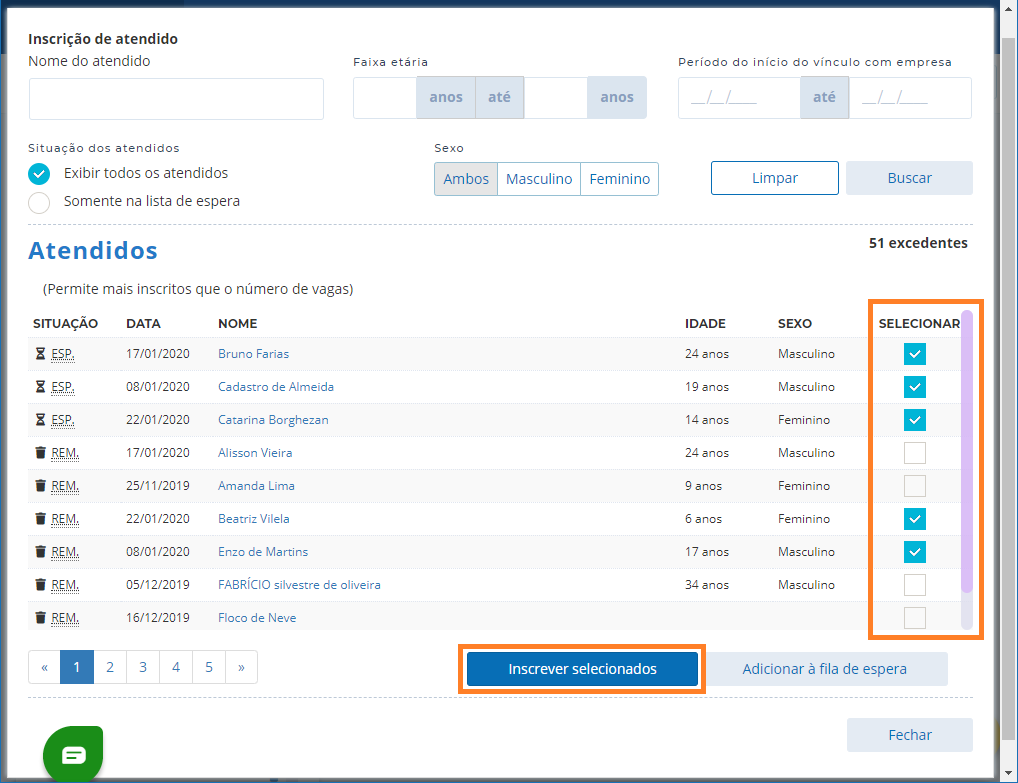This screenshot has height=783, width=1018.
Task: Choose 'Somente na lista de espera' option
Action: tap(39, 203)
